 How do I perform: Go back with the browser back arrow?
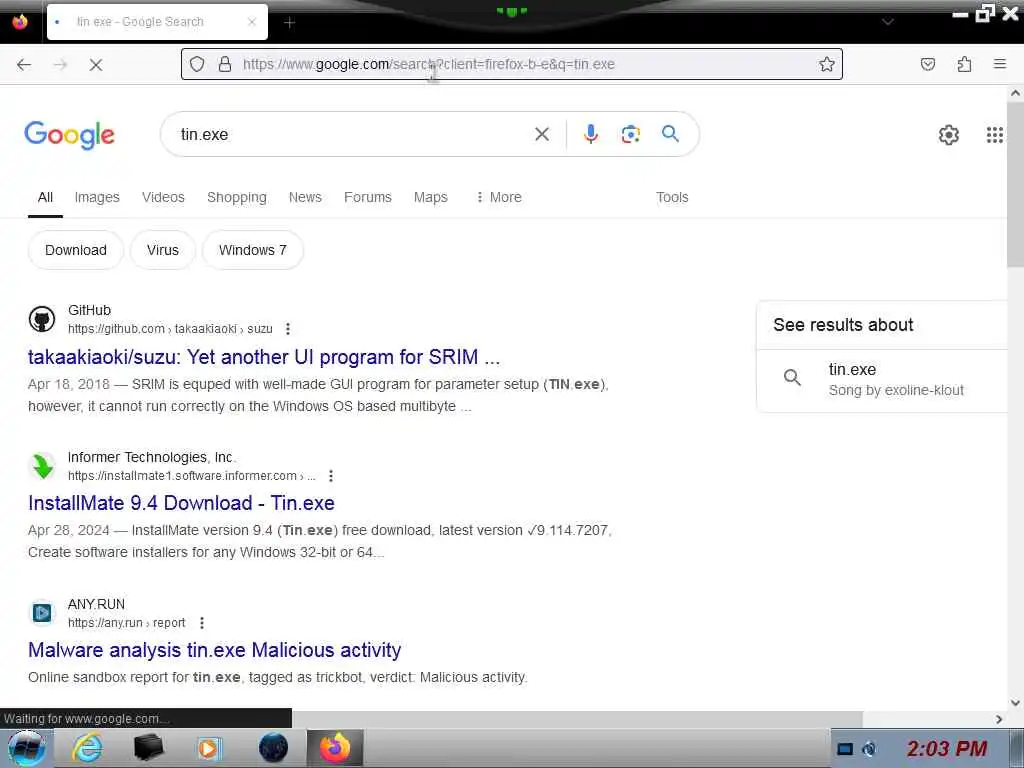pyautogui.click(x=24, y=64)
